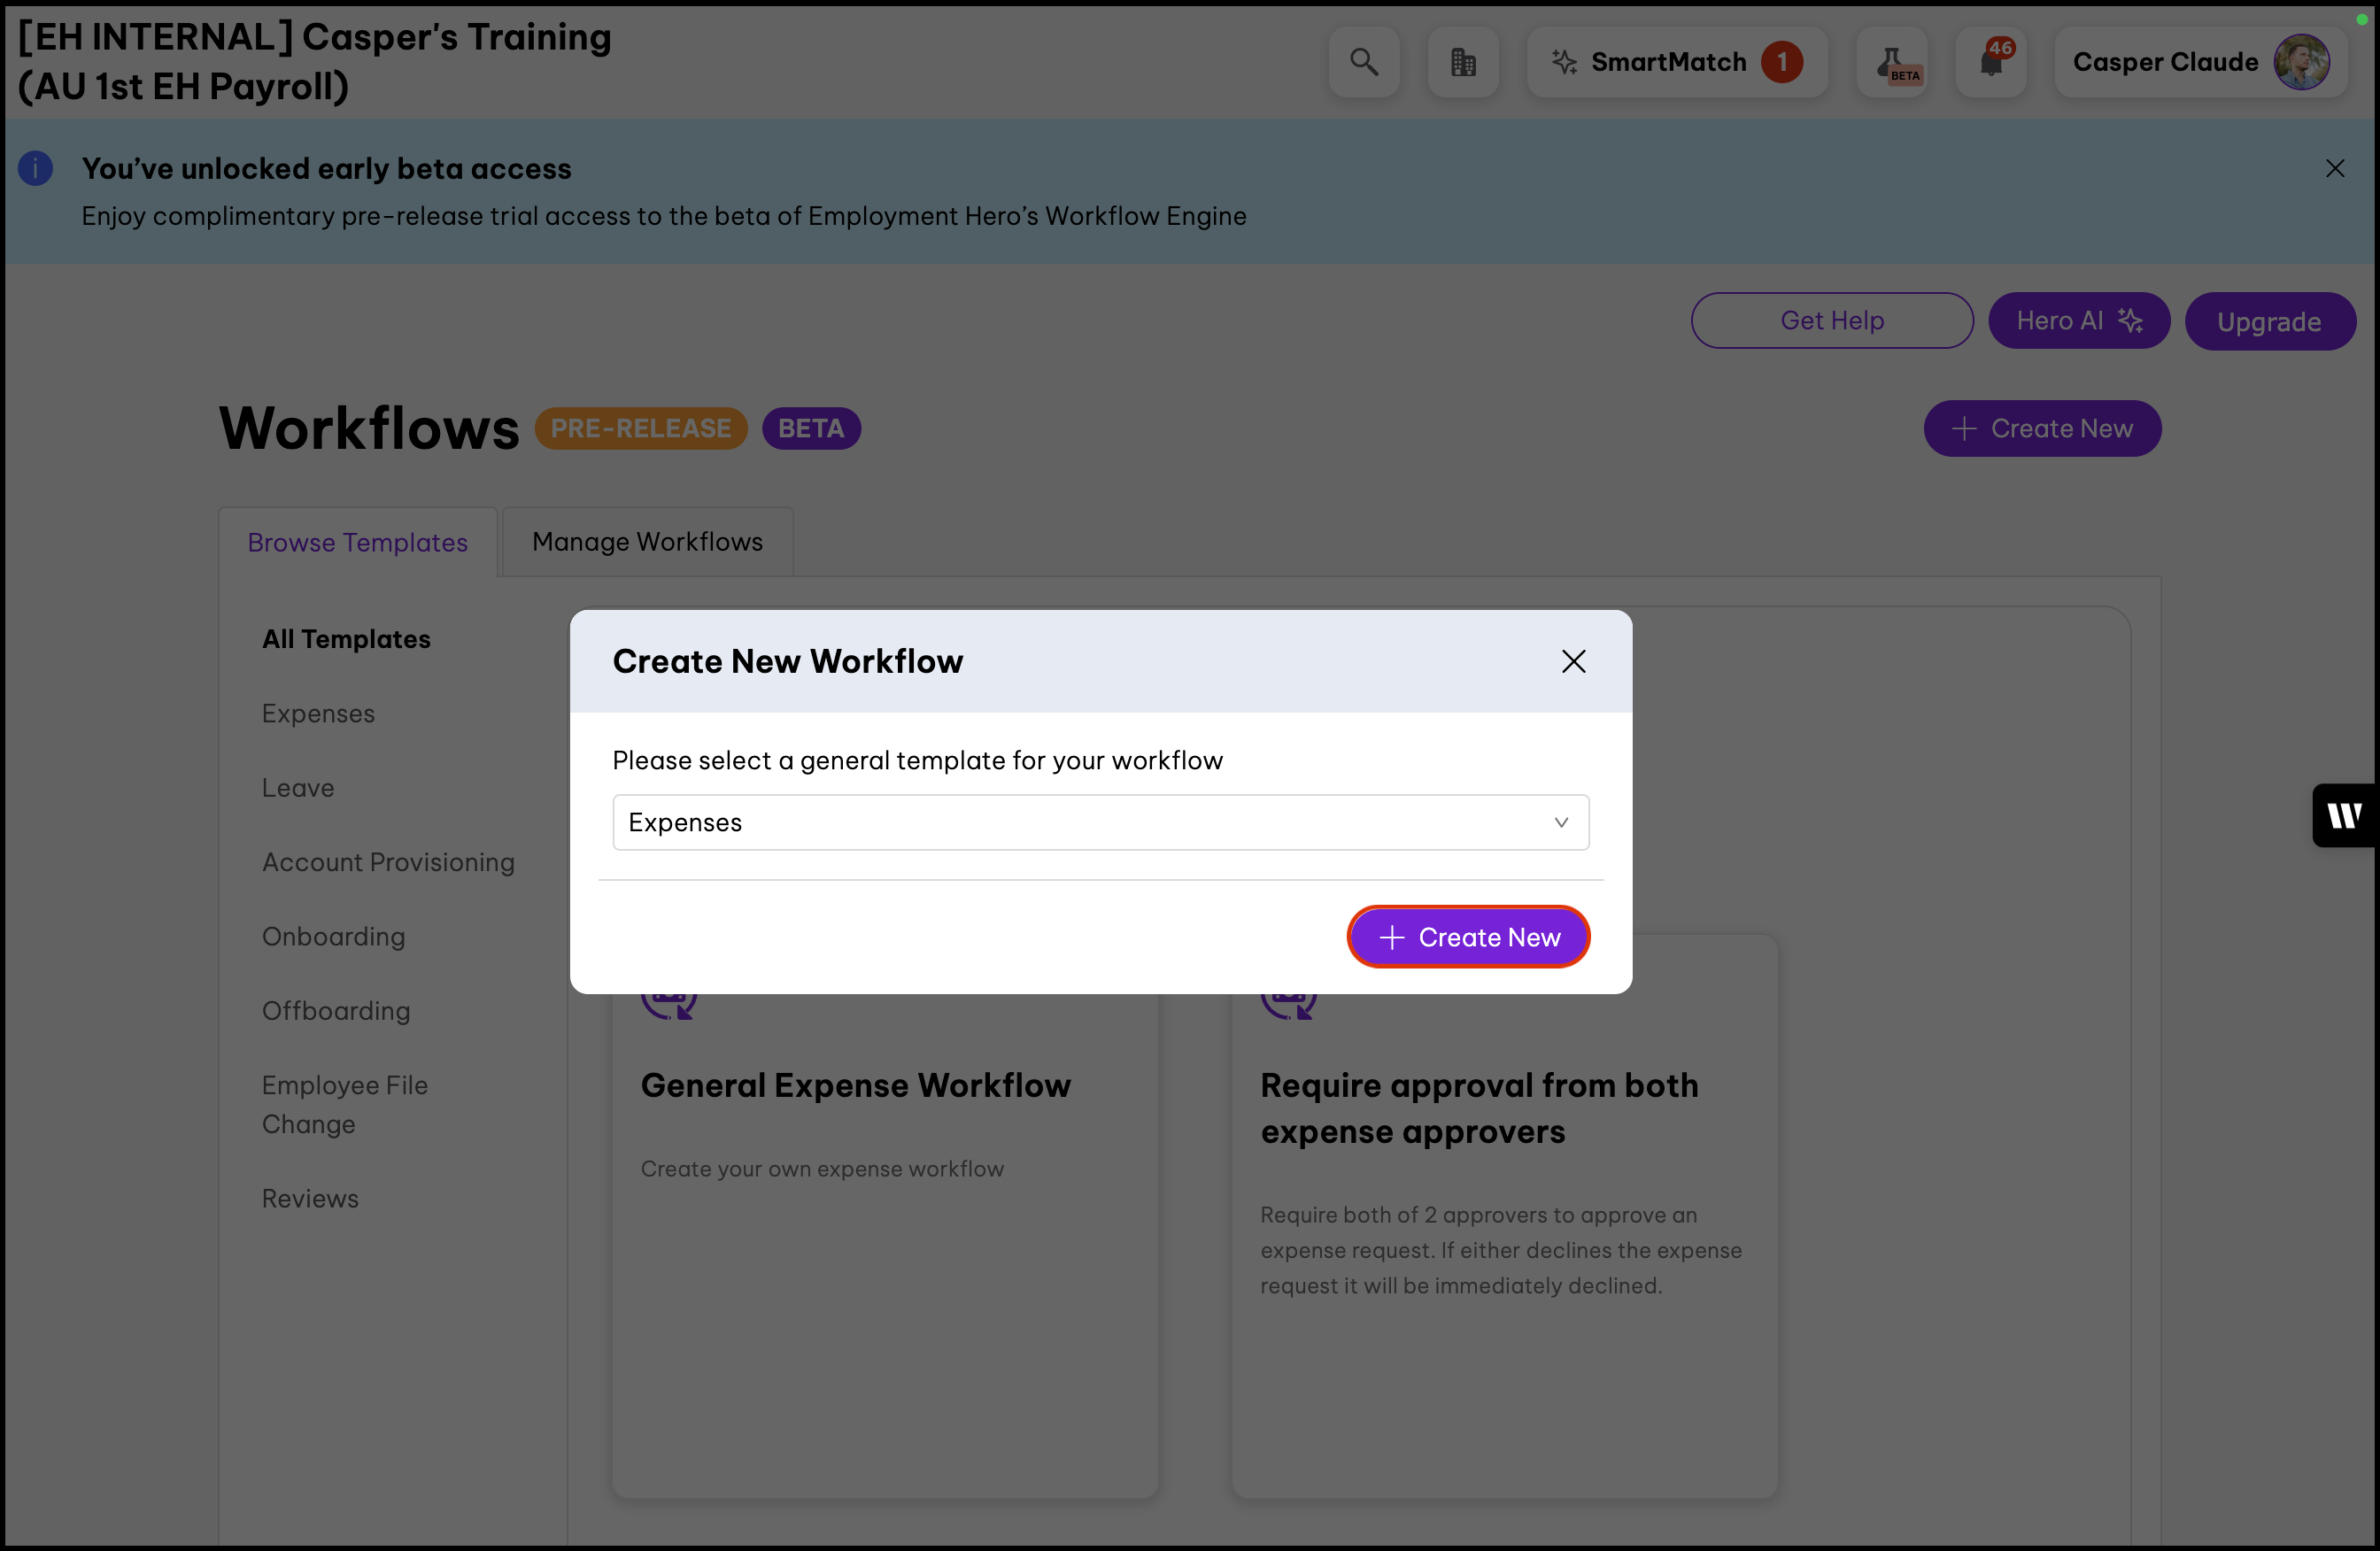This screenshot has width=2380, height=1551.
Task: Dismiss the early beta access banner
Action: tap(2335, 169)
